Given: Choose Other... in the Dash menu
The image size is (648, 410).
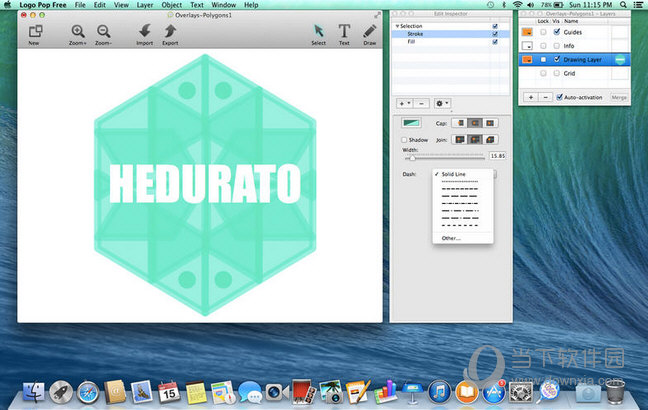Looking at the screenshot, I should [x=463, y=238].
